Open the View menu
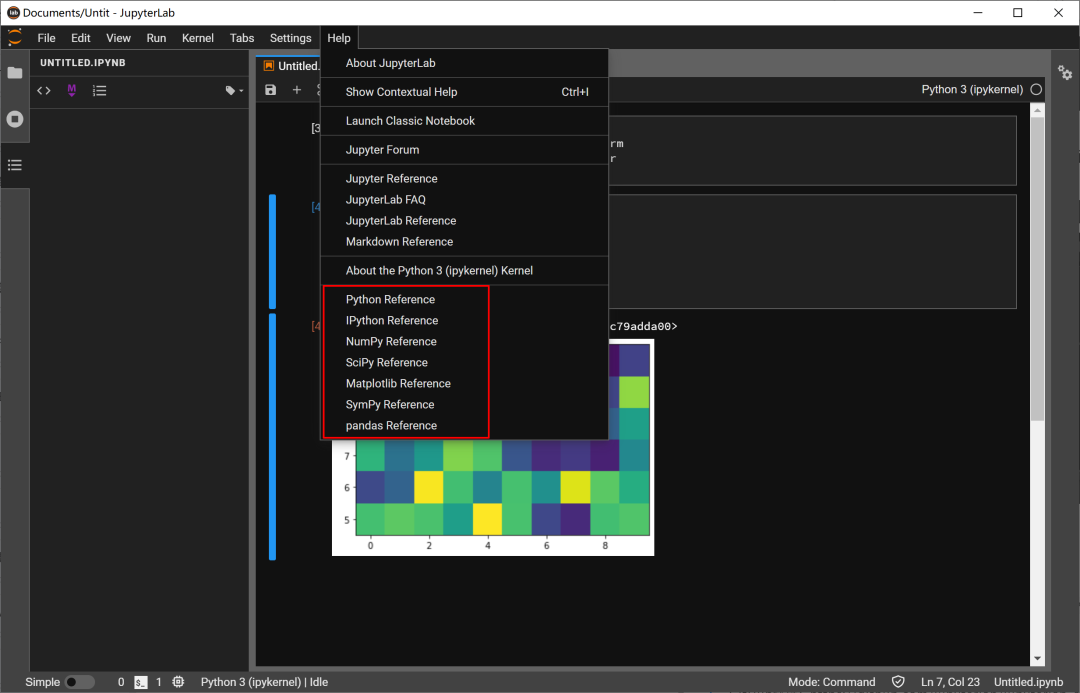1080x693 pixels. [x=118, y=38]
